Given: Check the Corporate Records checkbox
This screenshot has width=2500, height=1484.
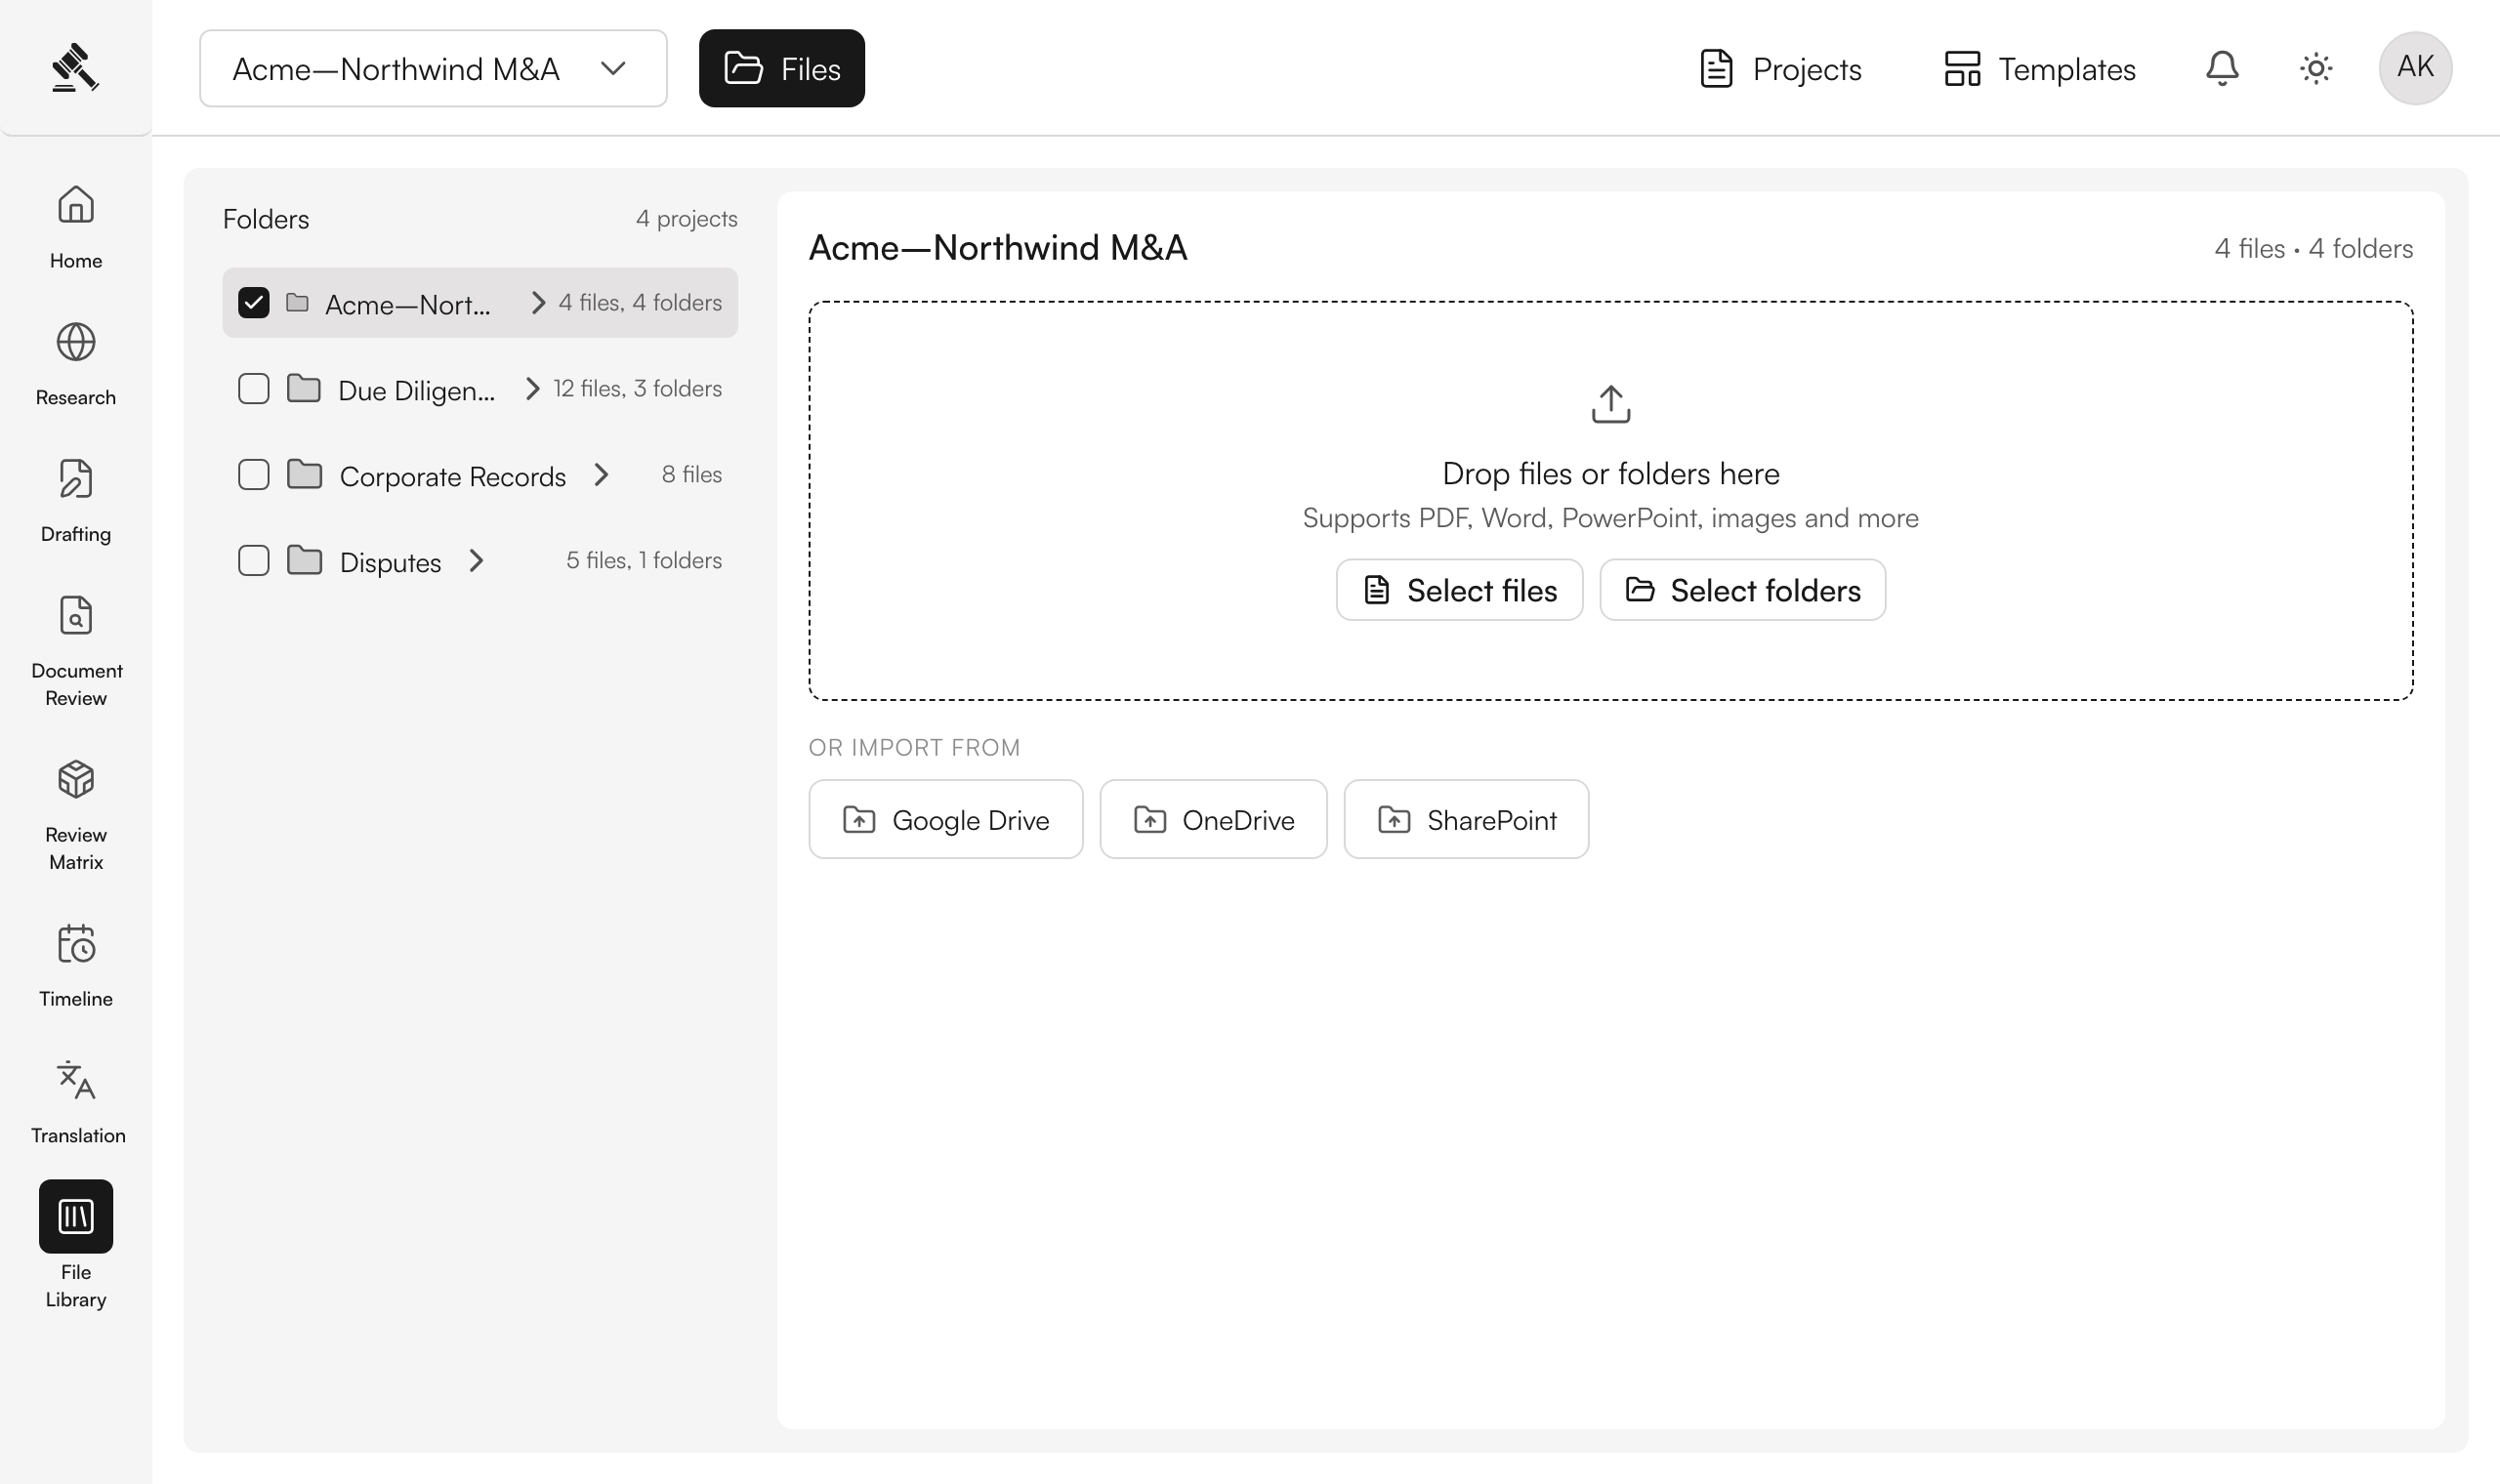Looking at the screenshot, I should [x=254, y=474].
